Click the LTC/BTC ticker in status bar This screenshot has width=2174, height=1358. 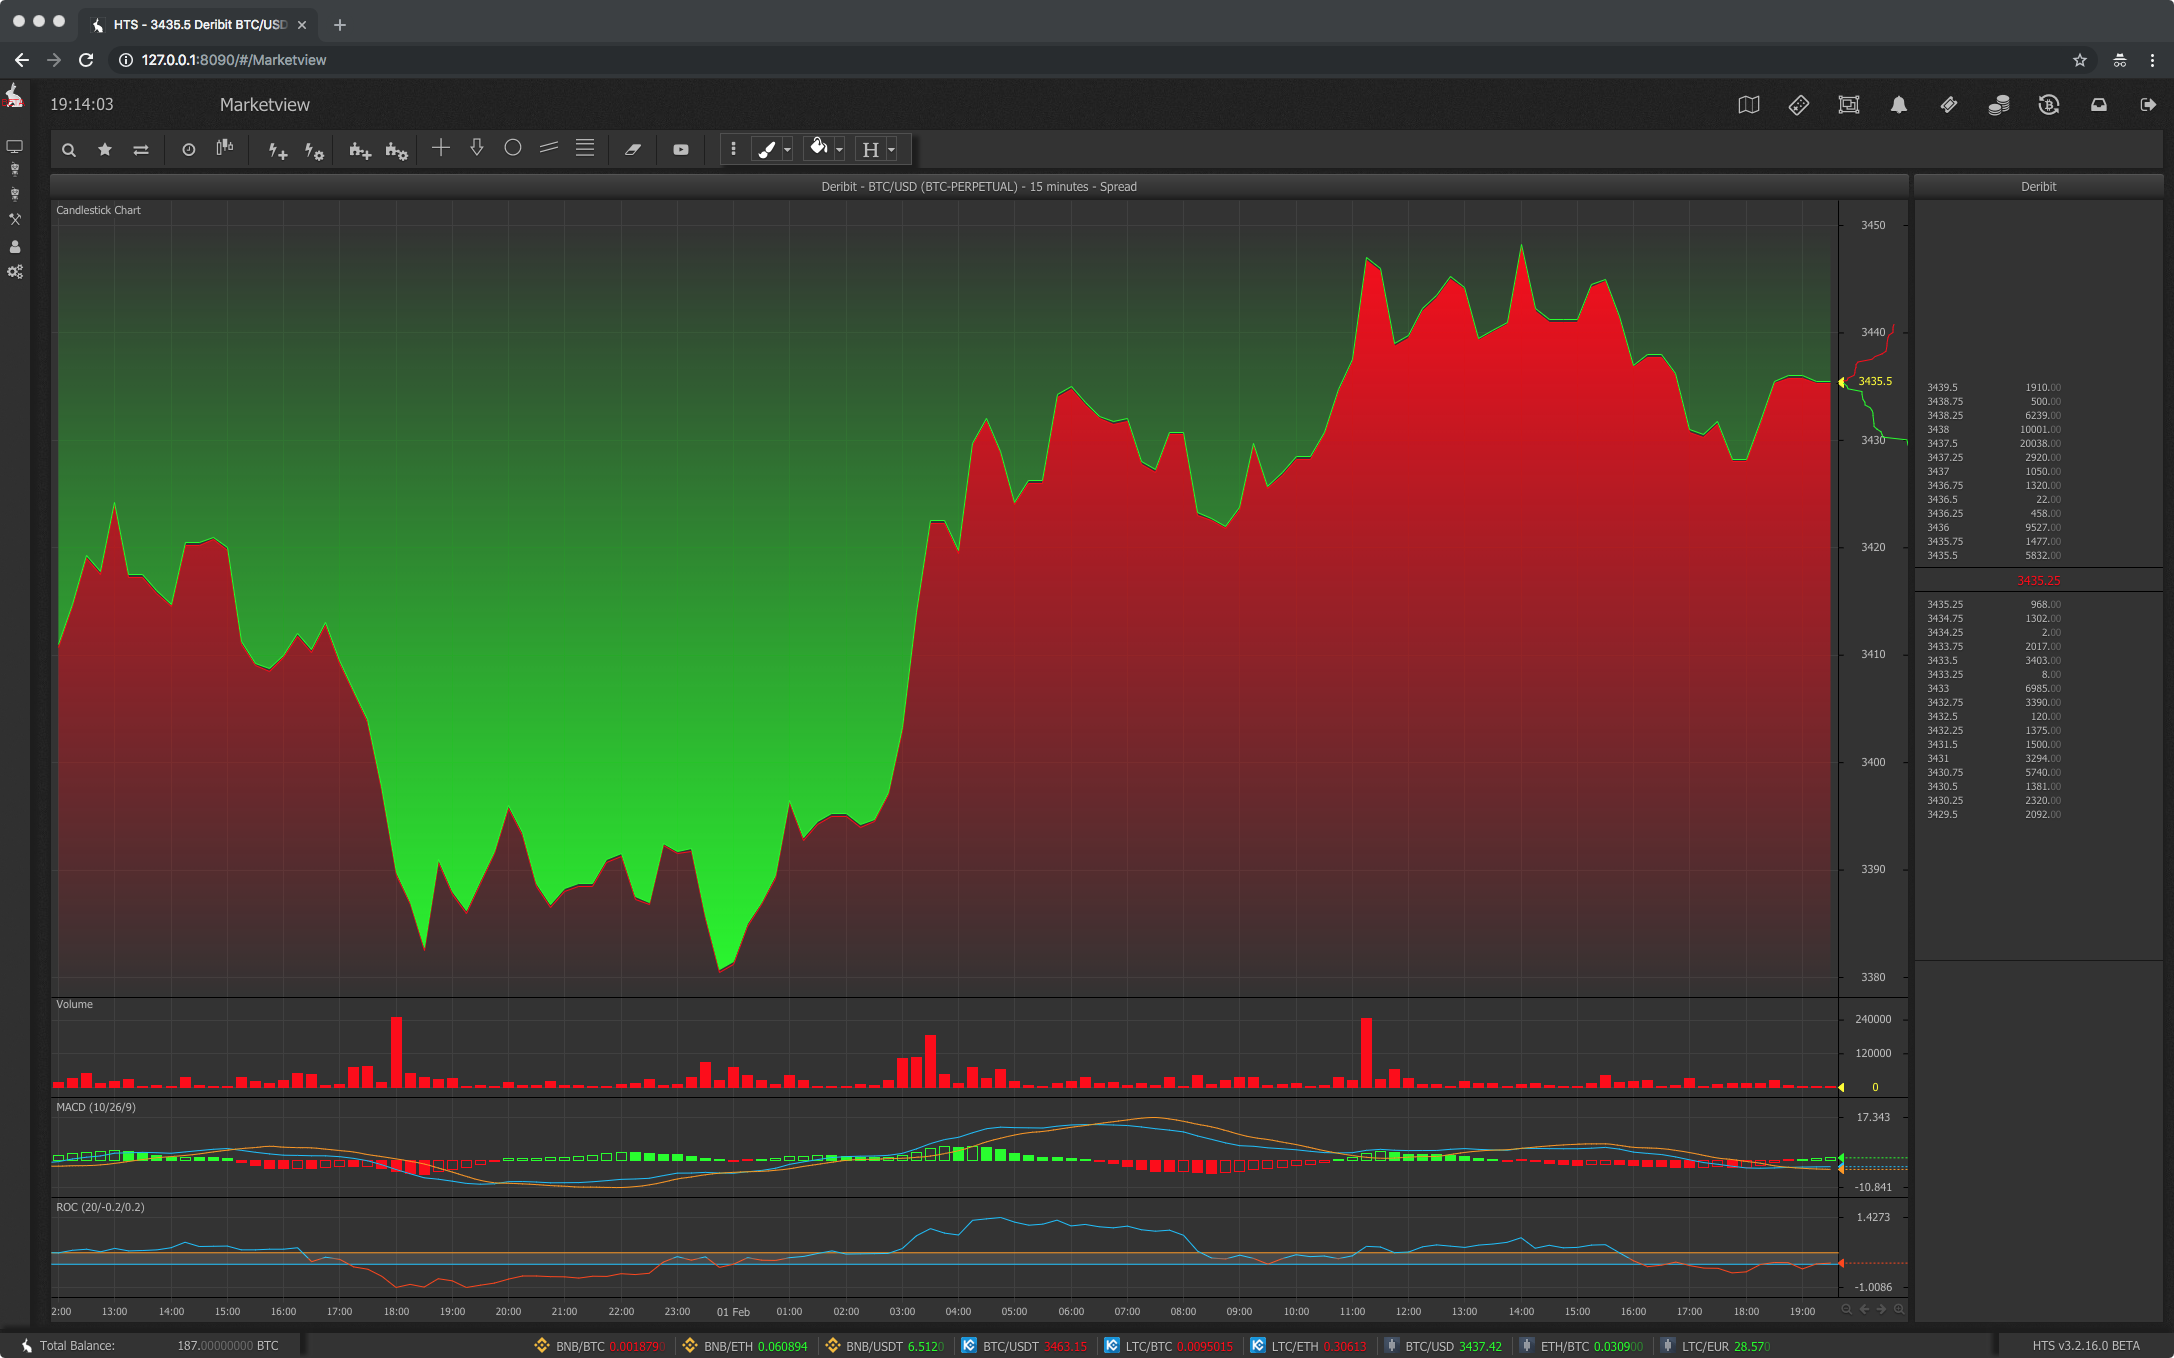point(1168,1346)
